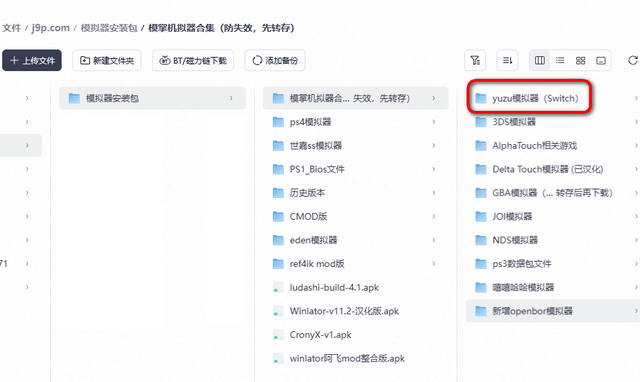
Task: Select Winlator-v11.2-汉化版.apk file
Action: point(356,311)
